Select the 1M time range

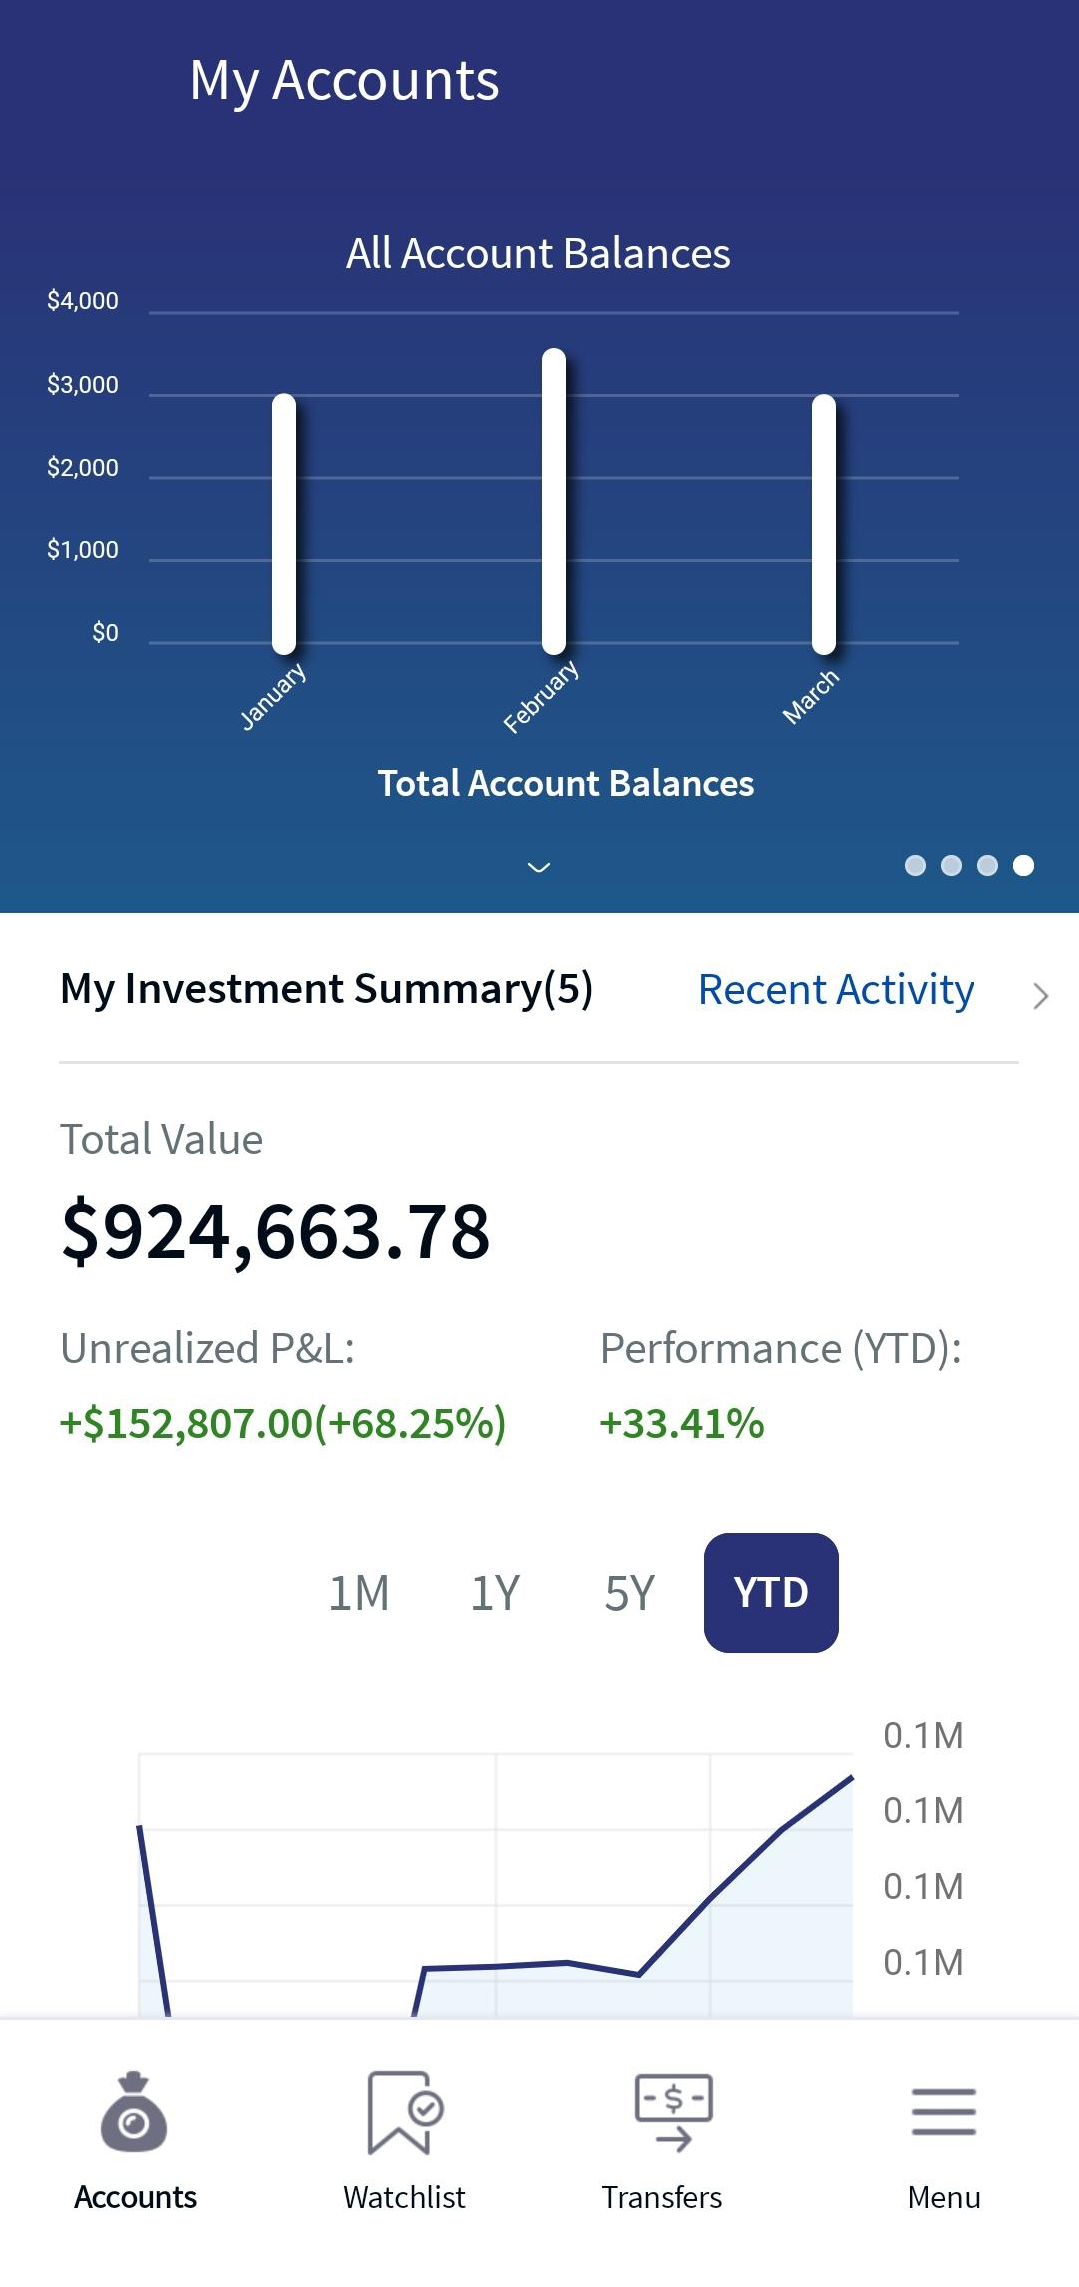pyautogui.click(x=359, y=1592)
